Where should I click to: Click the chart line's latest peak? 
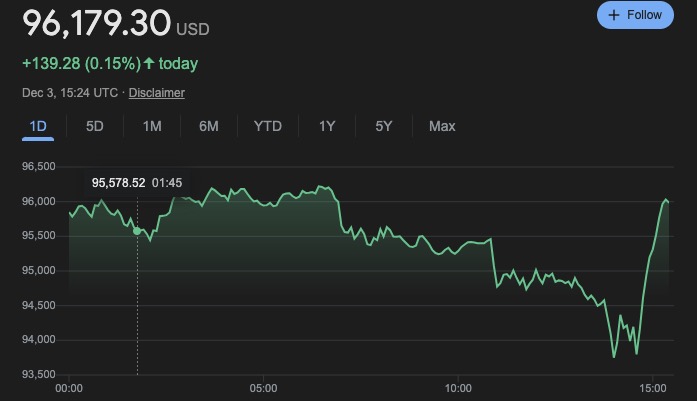coord(666,200)
